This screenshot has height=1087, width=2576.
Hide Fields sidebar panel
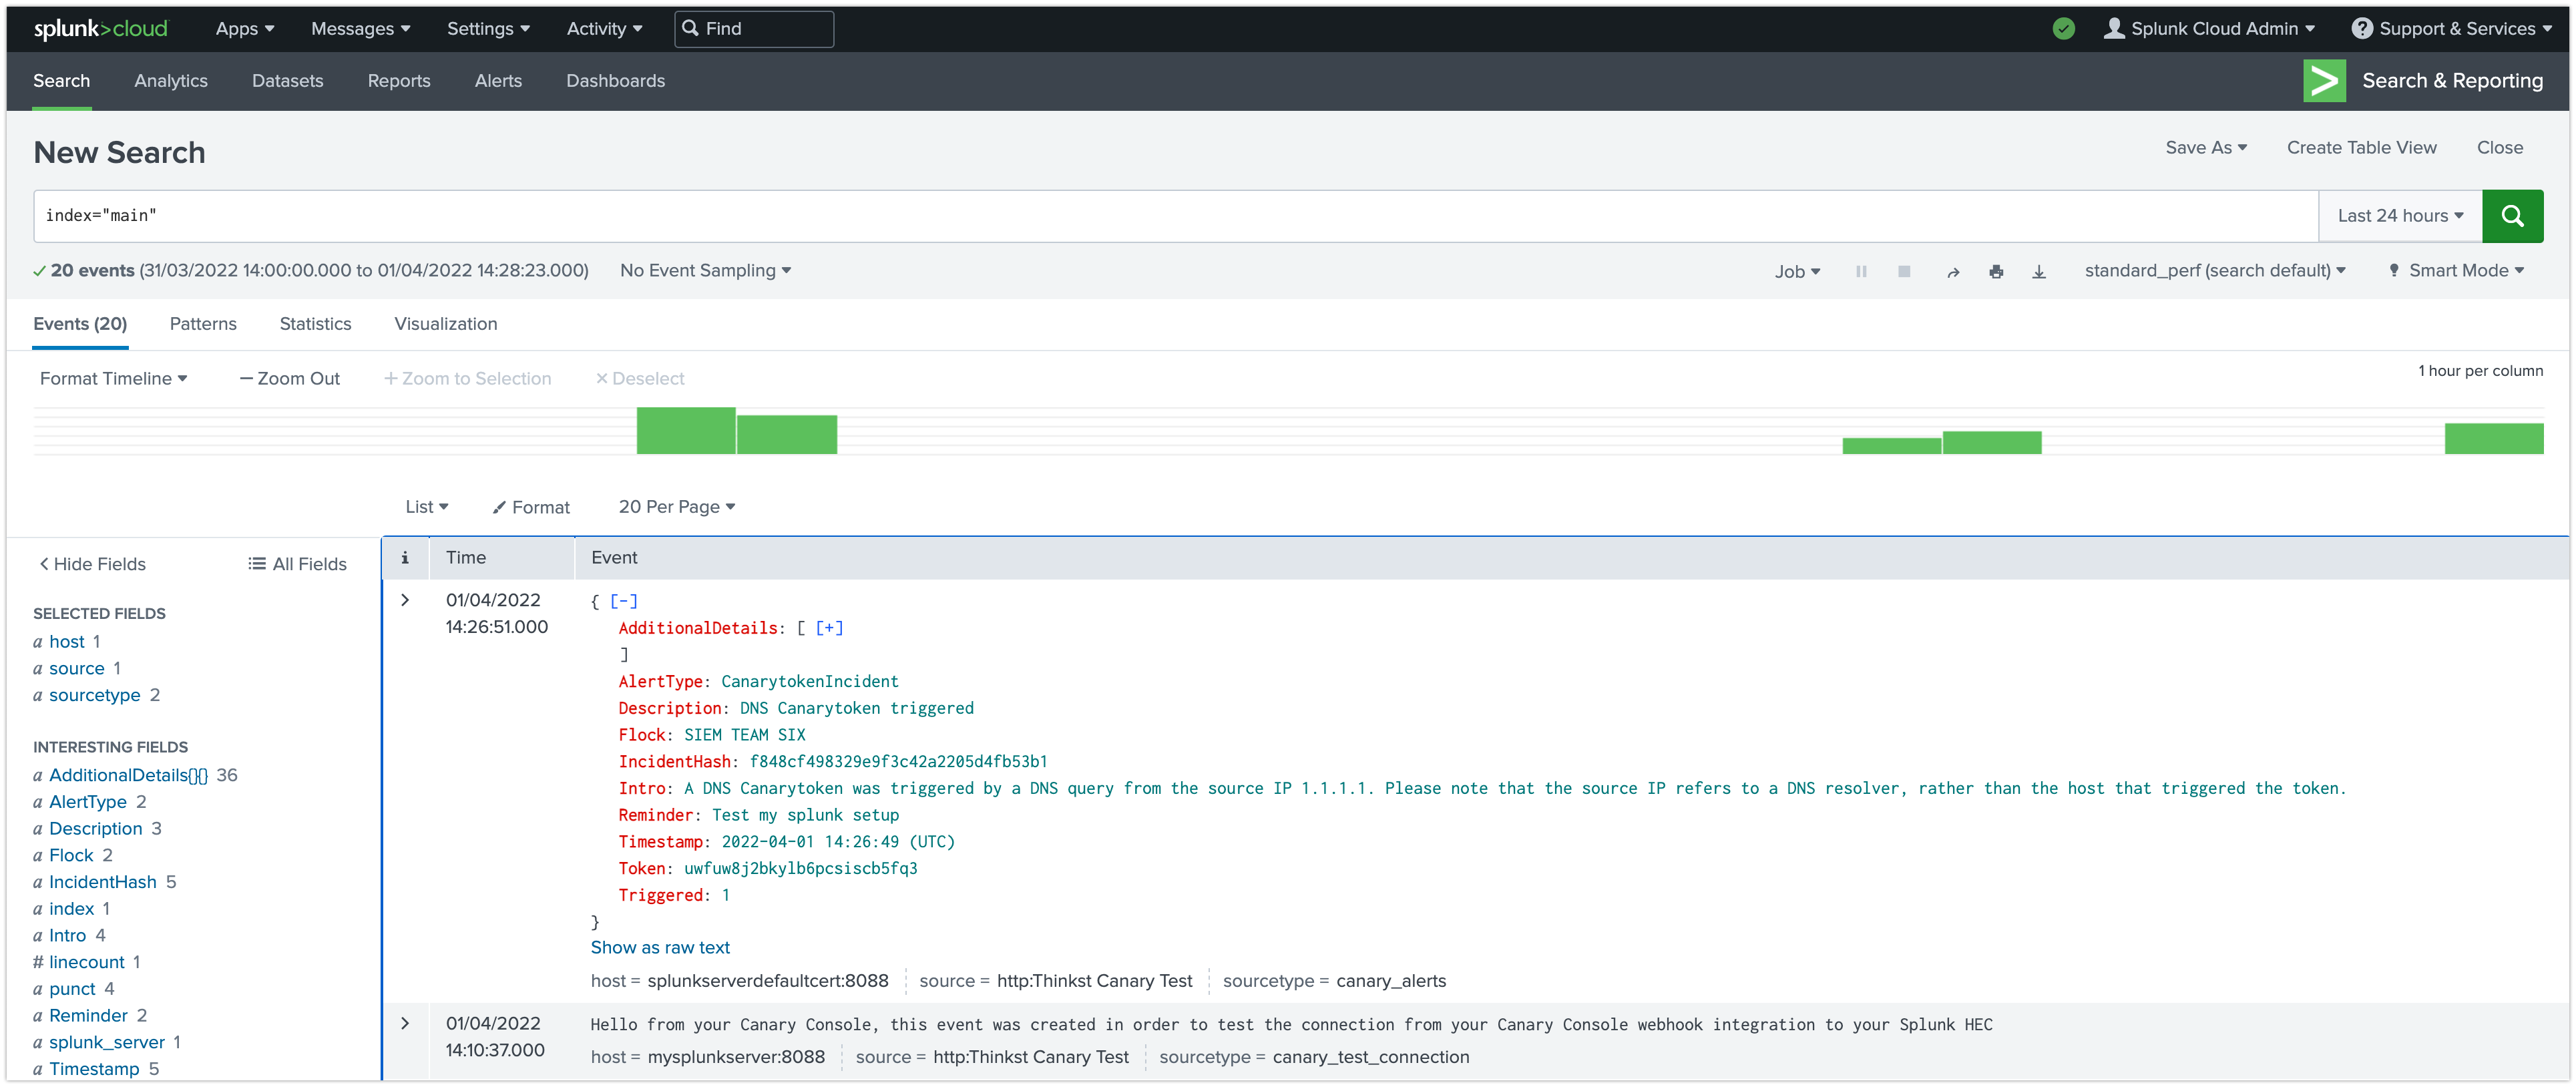coord(93,564)
